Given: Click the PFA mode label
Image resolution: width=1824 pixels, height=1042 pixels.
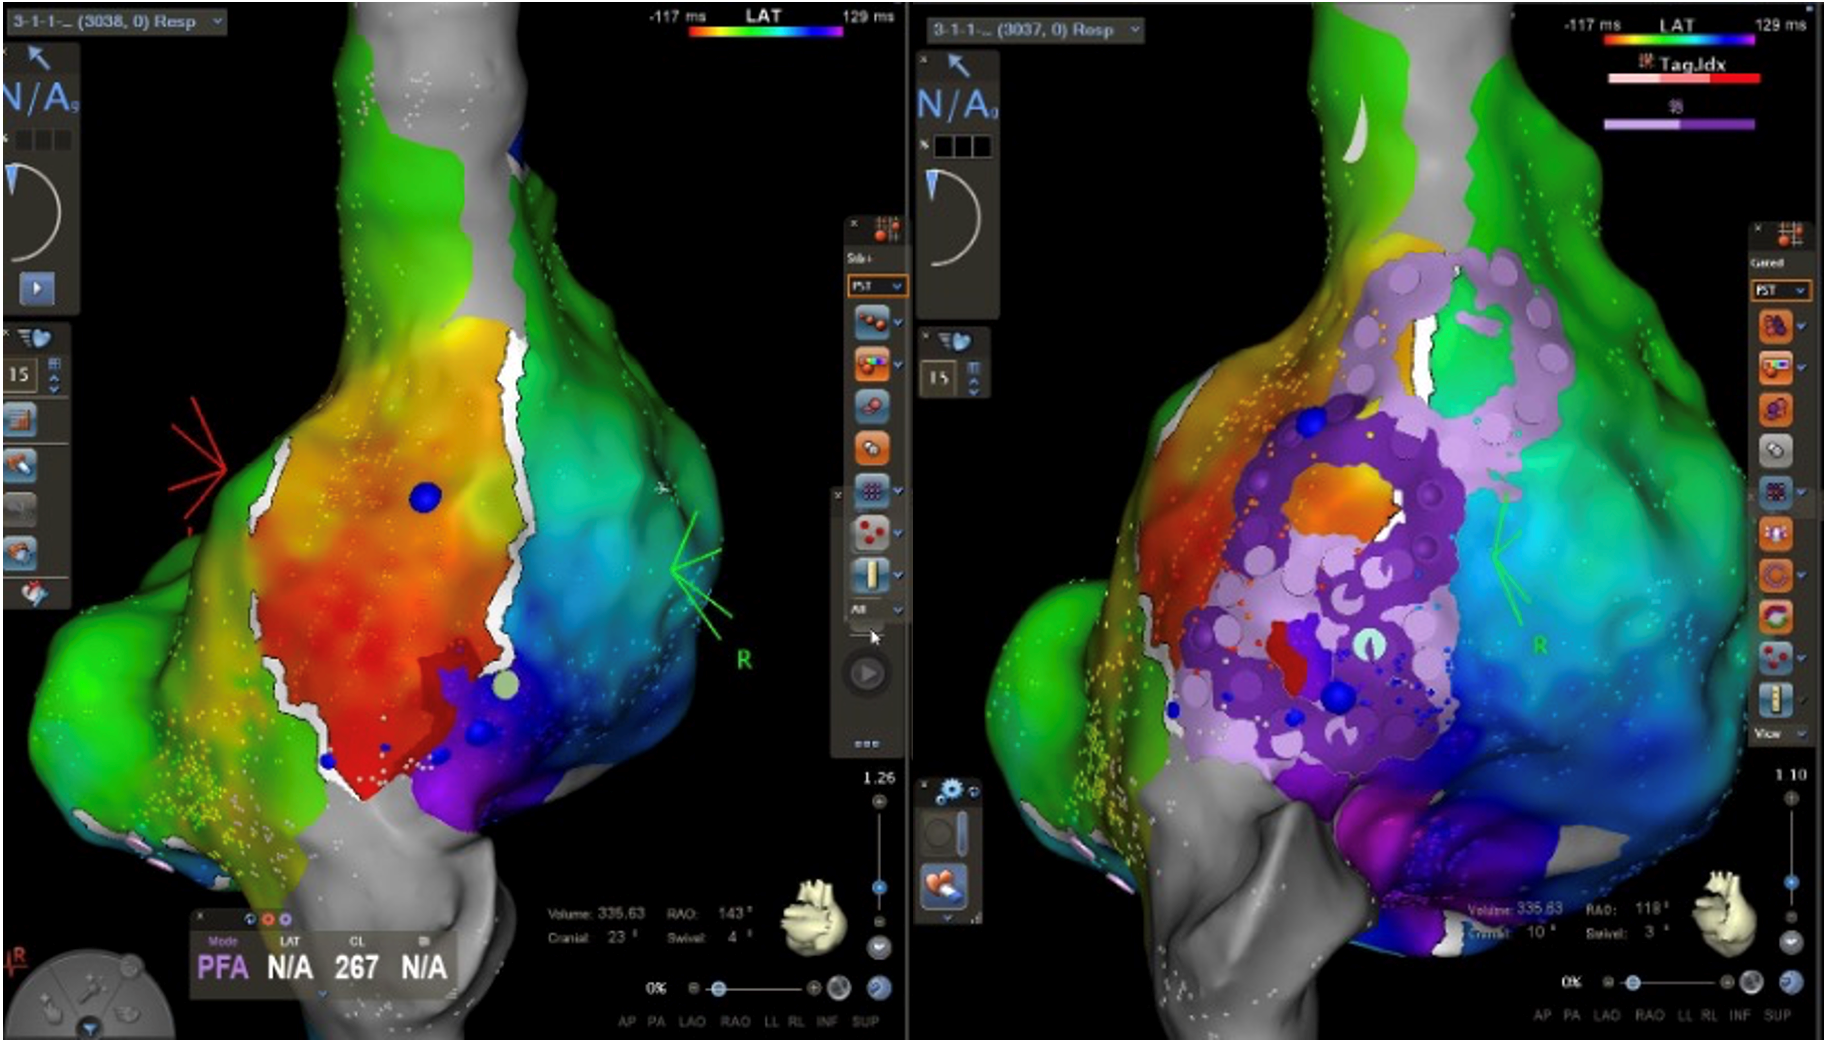Looking at the screenshot, I should click(x=223, y=967).
